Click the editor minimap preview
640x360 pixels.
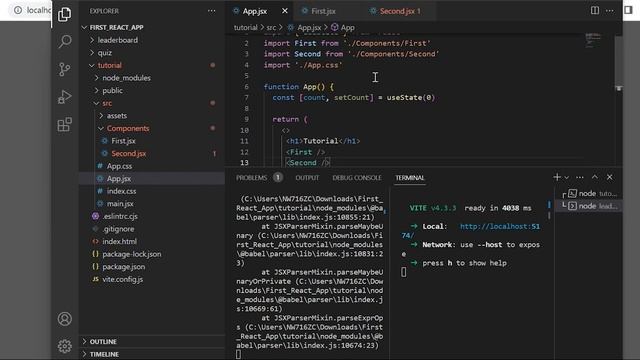(x=593, y=40)
